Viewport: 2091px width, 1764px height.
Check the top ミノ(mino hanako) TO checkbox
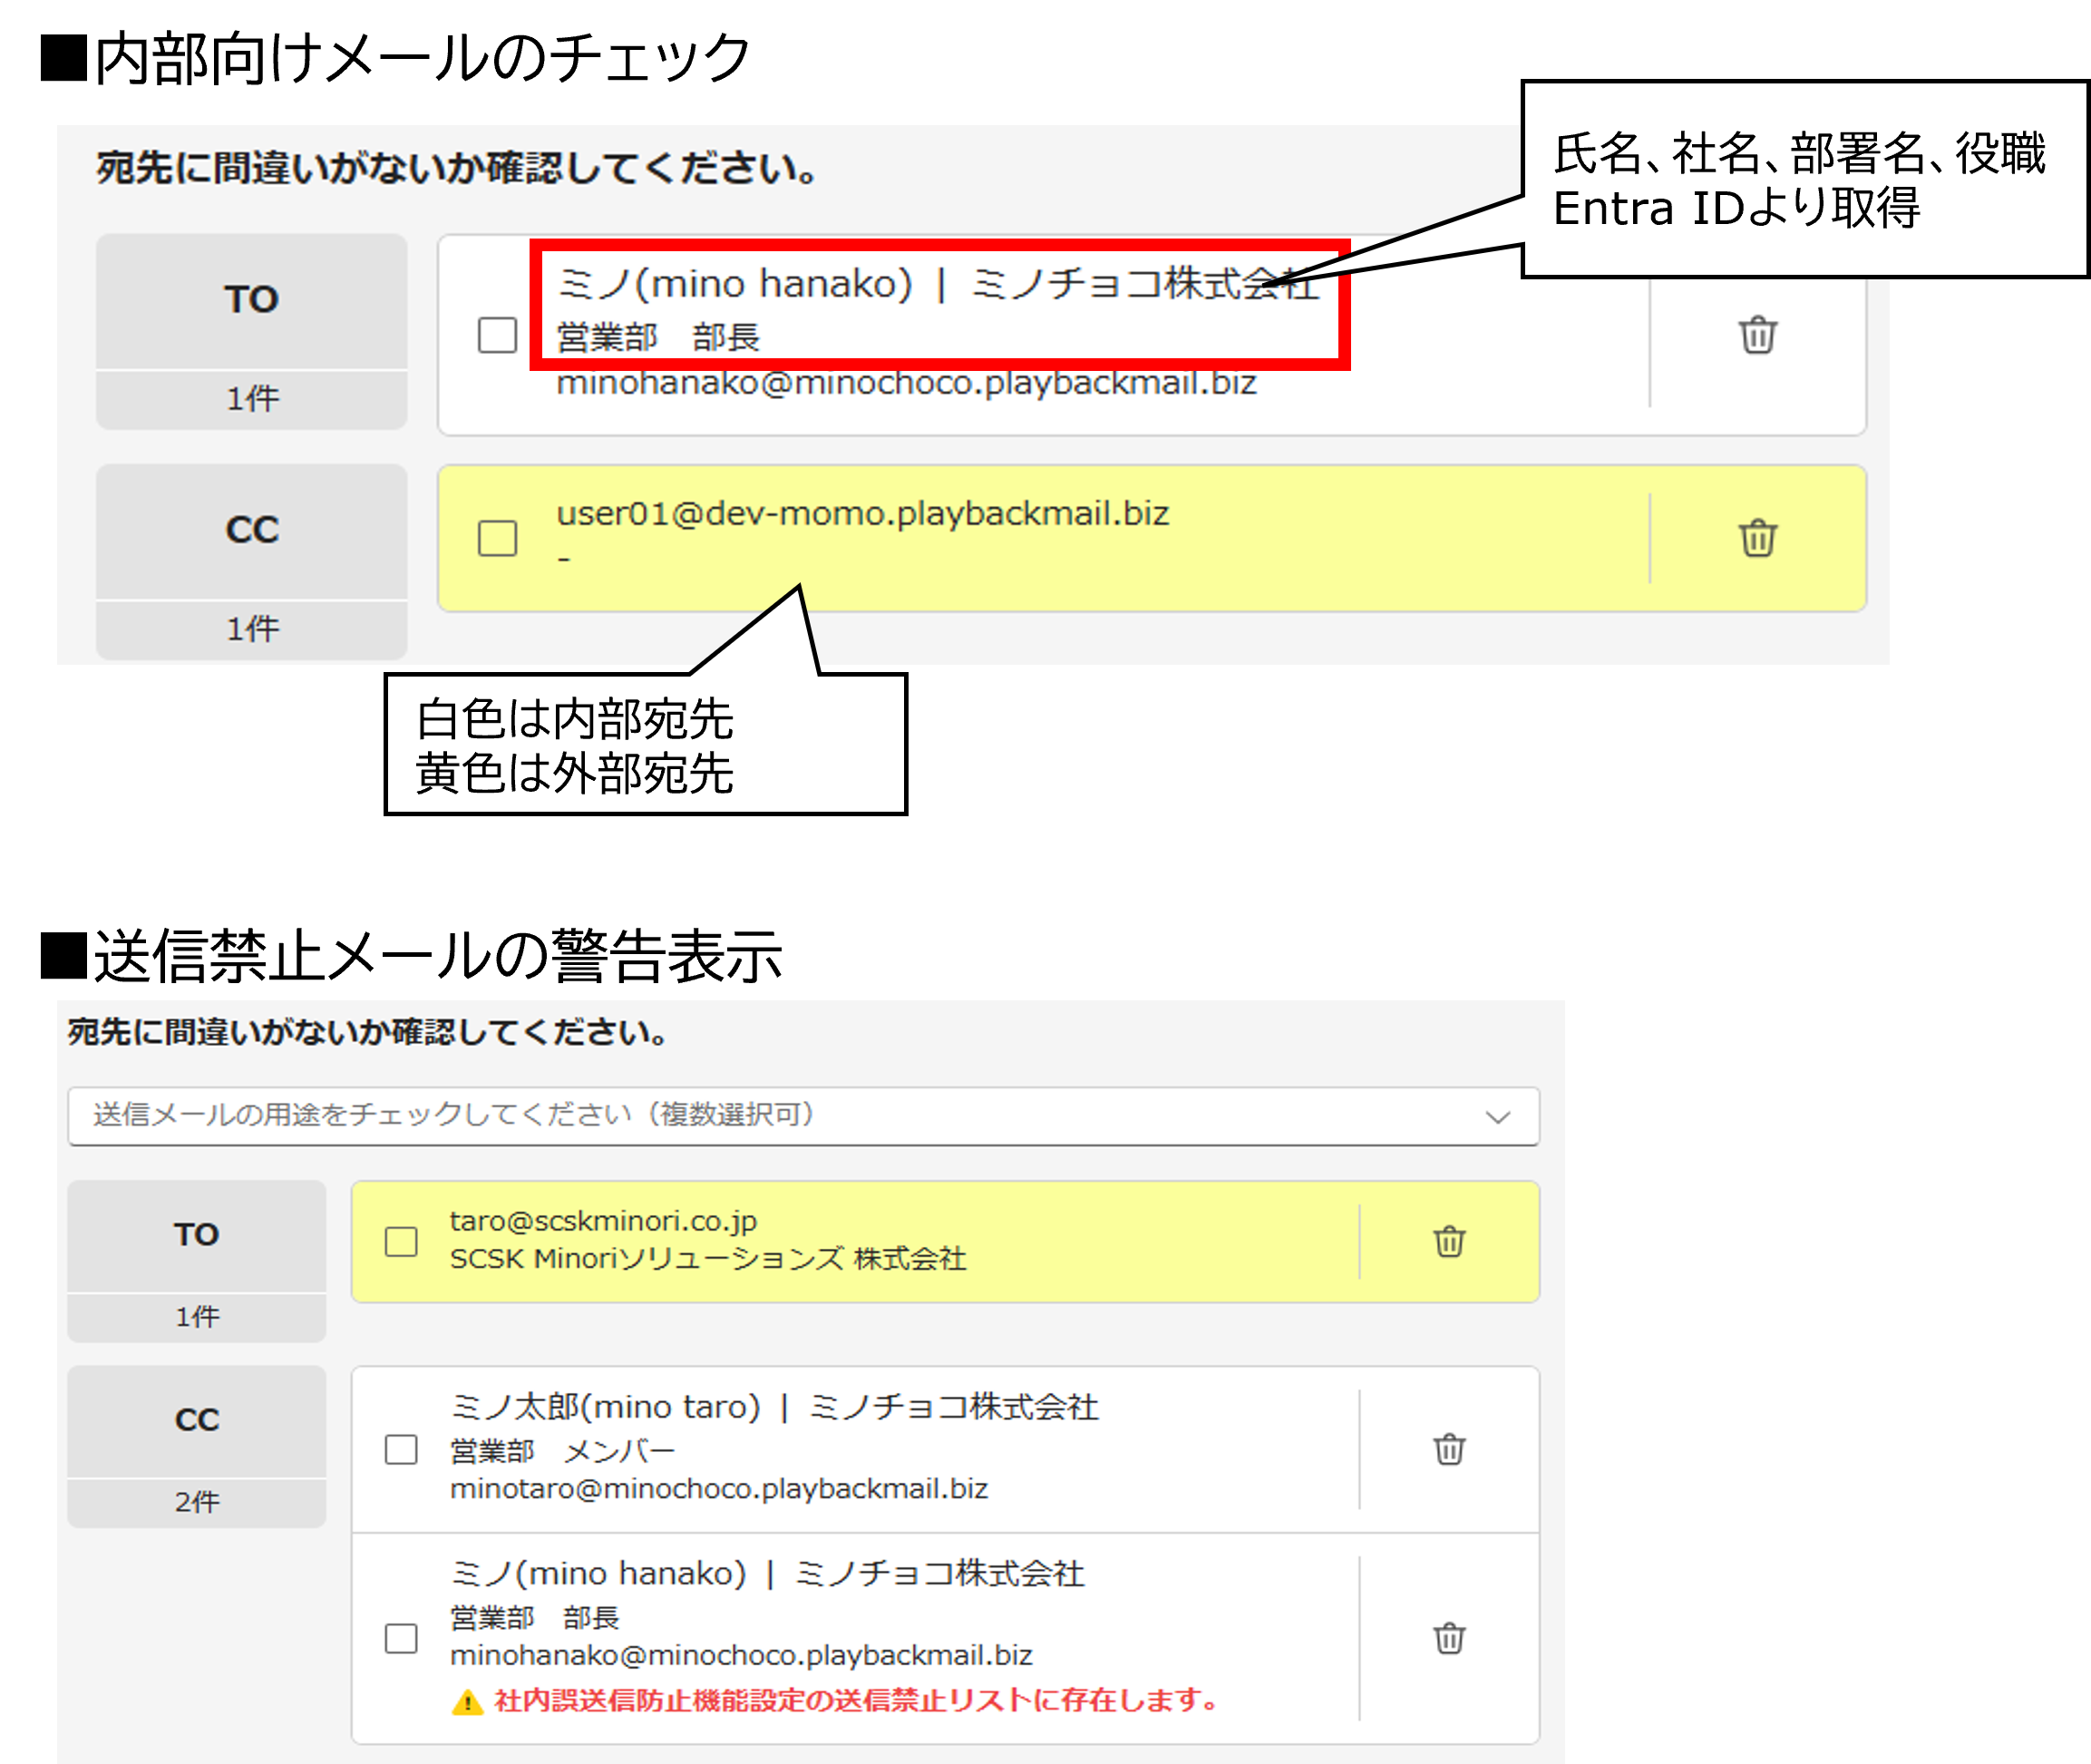[497, 335]
